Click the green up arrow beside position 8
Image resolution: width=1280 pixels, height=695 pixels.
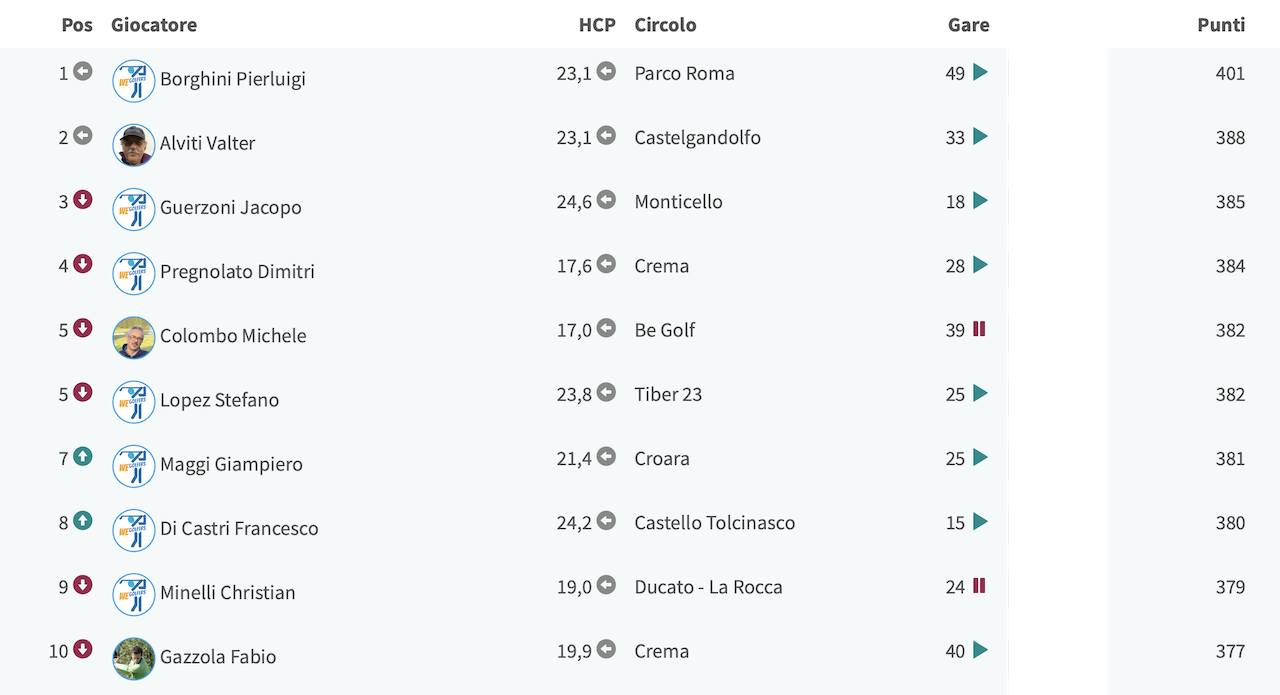tap(83, 521)
